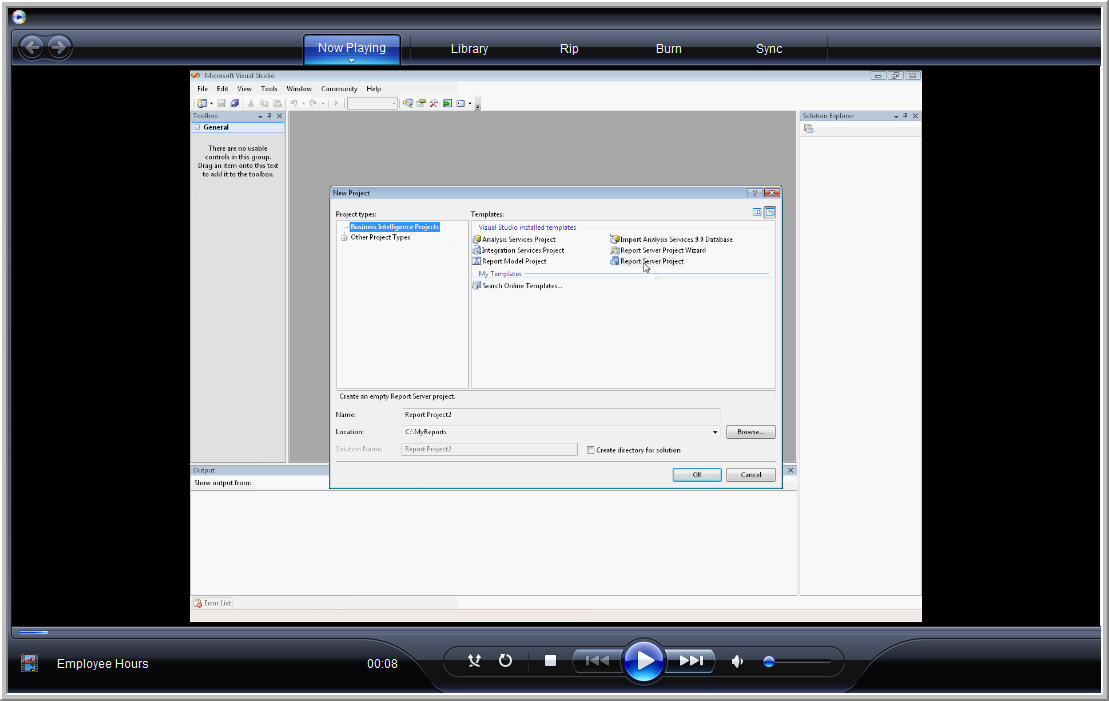Select Business Intelligence Projects type
Viewport: 1109px width, 701px height.
tap(395, 227)
